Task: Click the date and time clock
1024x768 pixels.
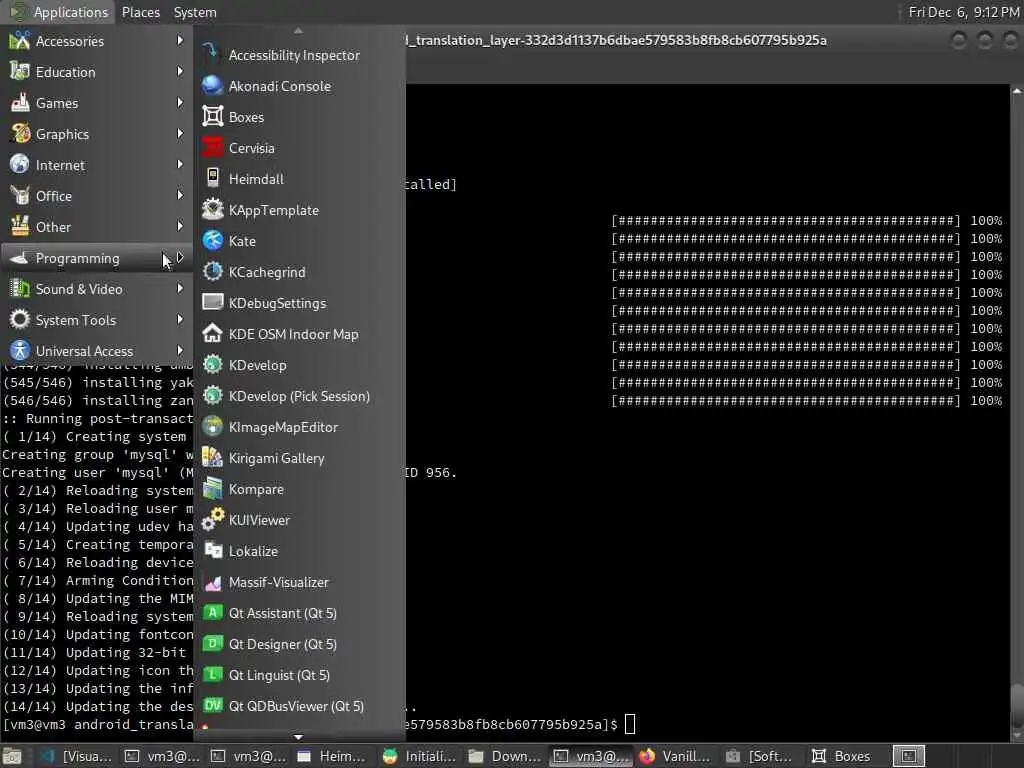Action: (963, 12)
